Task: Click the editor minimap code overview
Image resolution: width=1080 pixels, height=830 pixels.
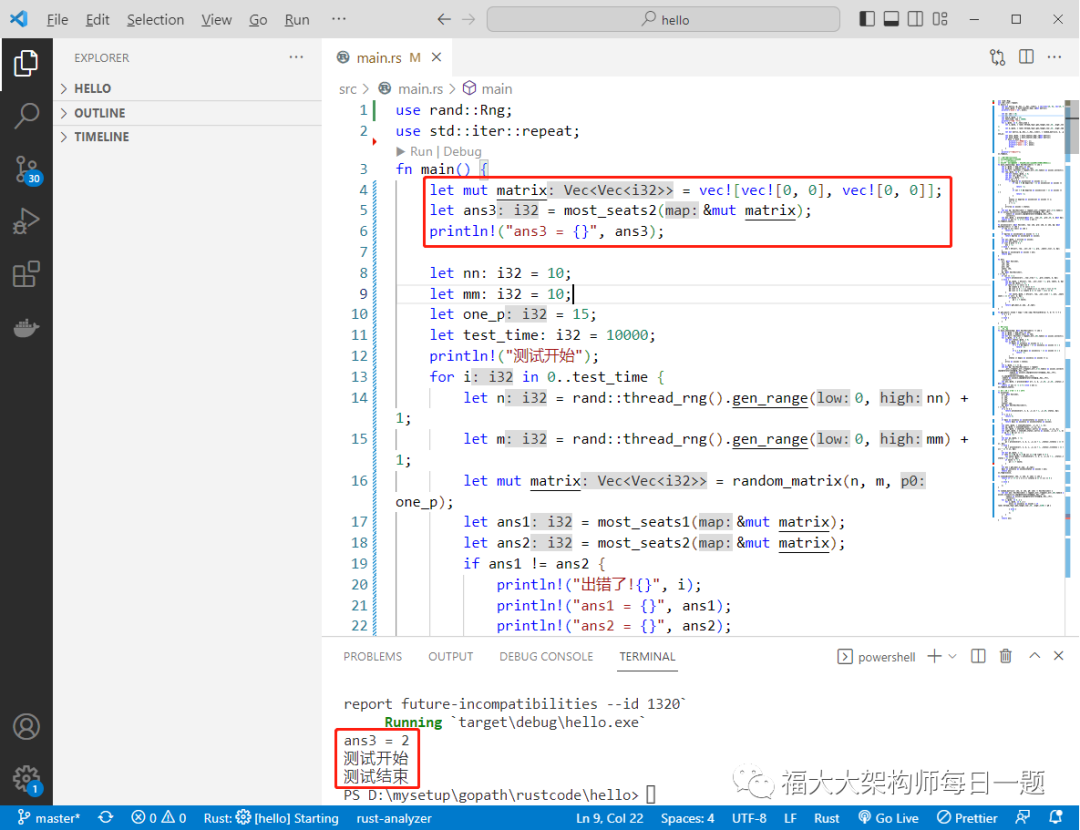Action: pyautogui.click(x=1028, y=310)
